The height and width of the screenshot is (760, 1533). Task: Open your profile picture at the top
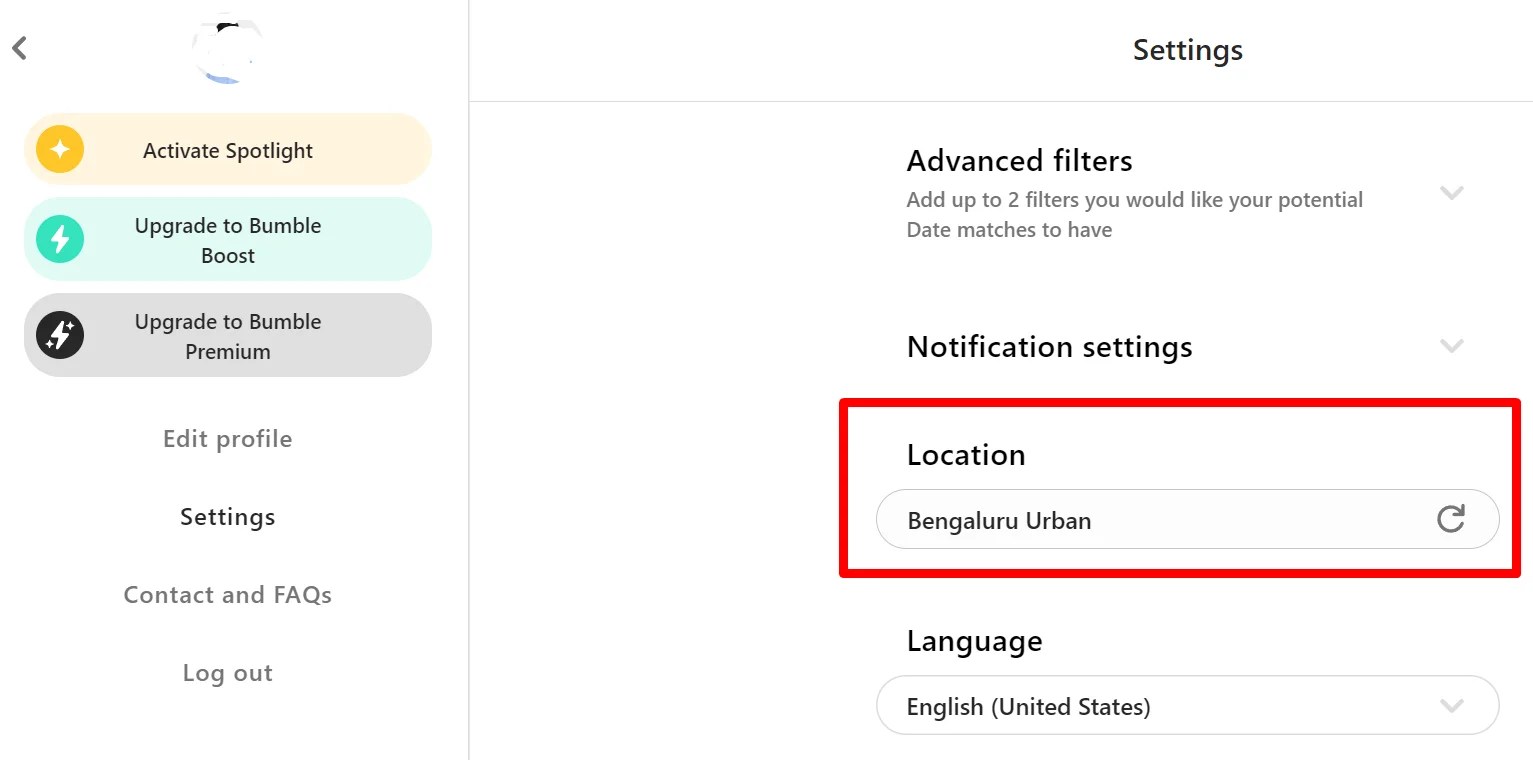coord(227,46)
